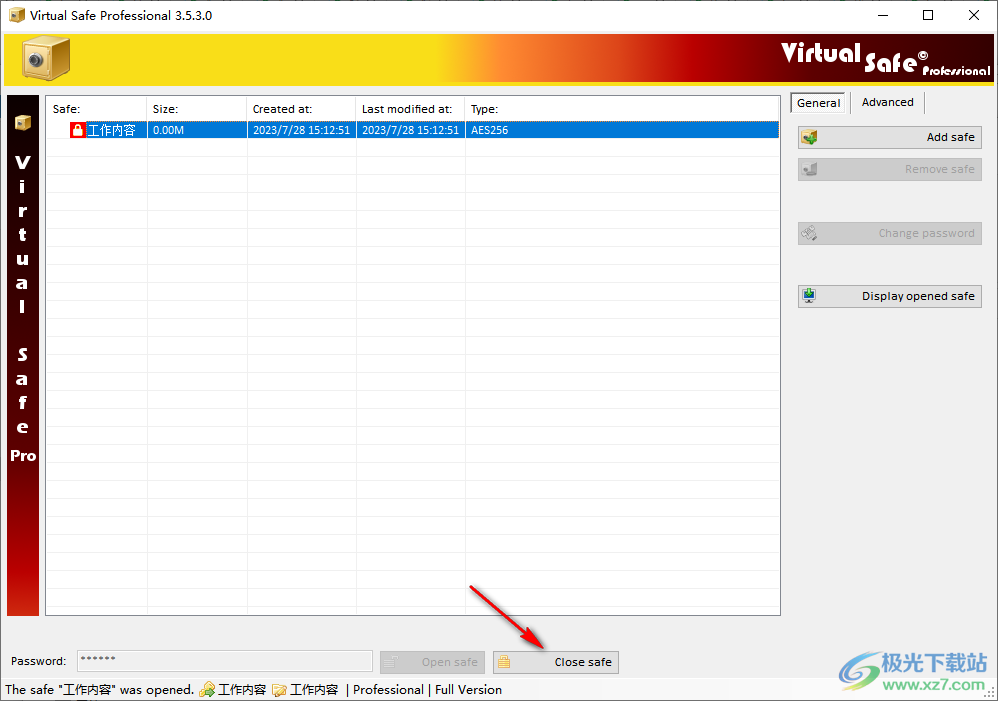The image size is (998, 701).
Task: Click the Full Version status text
Action: click(468, 690)
